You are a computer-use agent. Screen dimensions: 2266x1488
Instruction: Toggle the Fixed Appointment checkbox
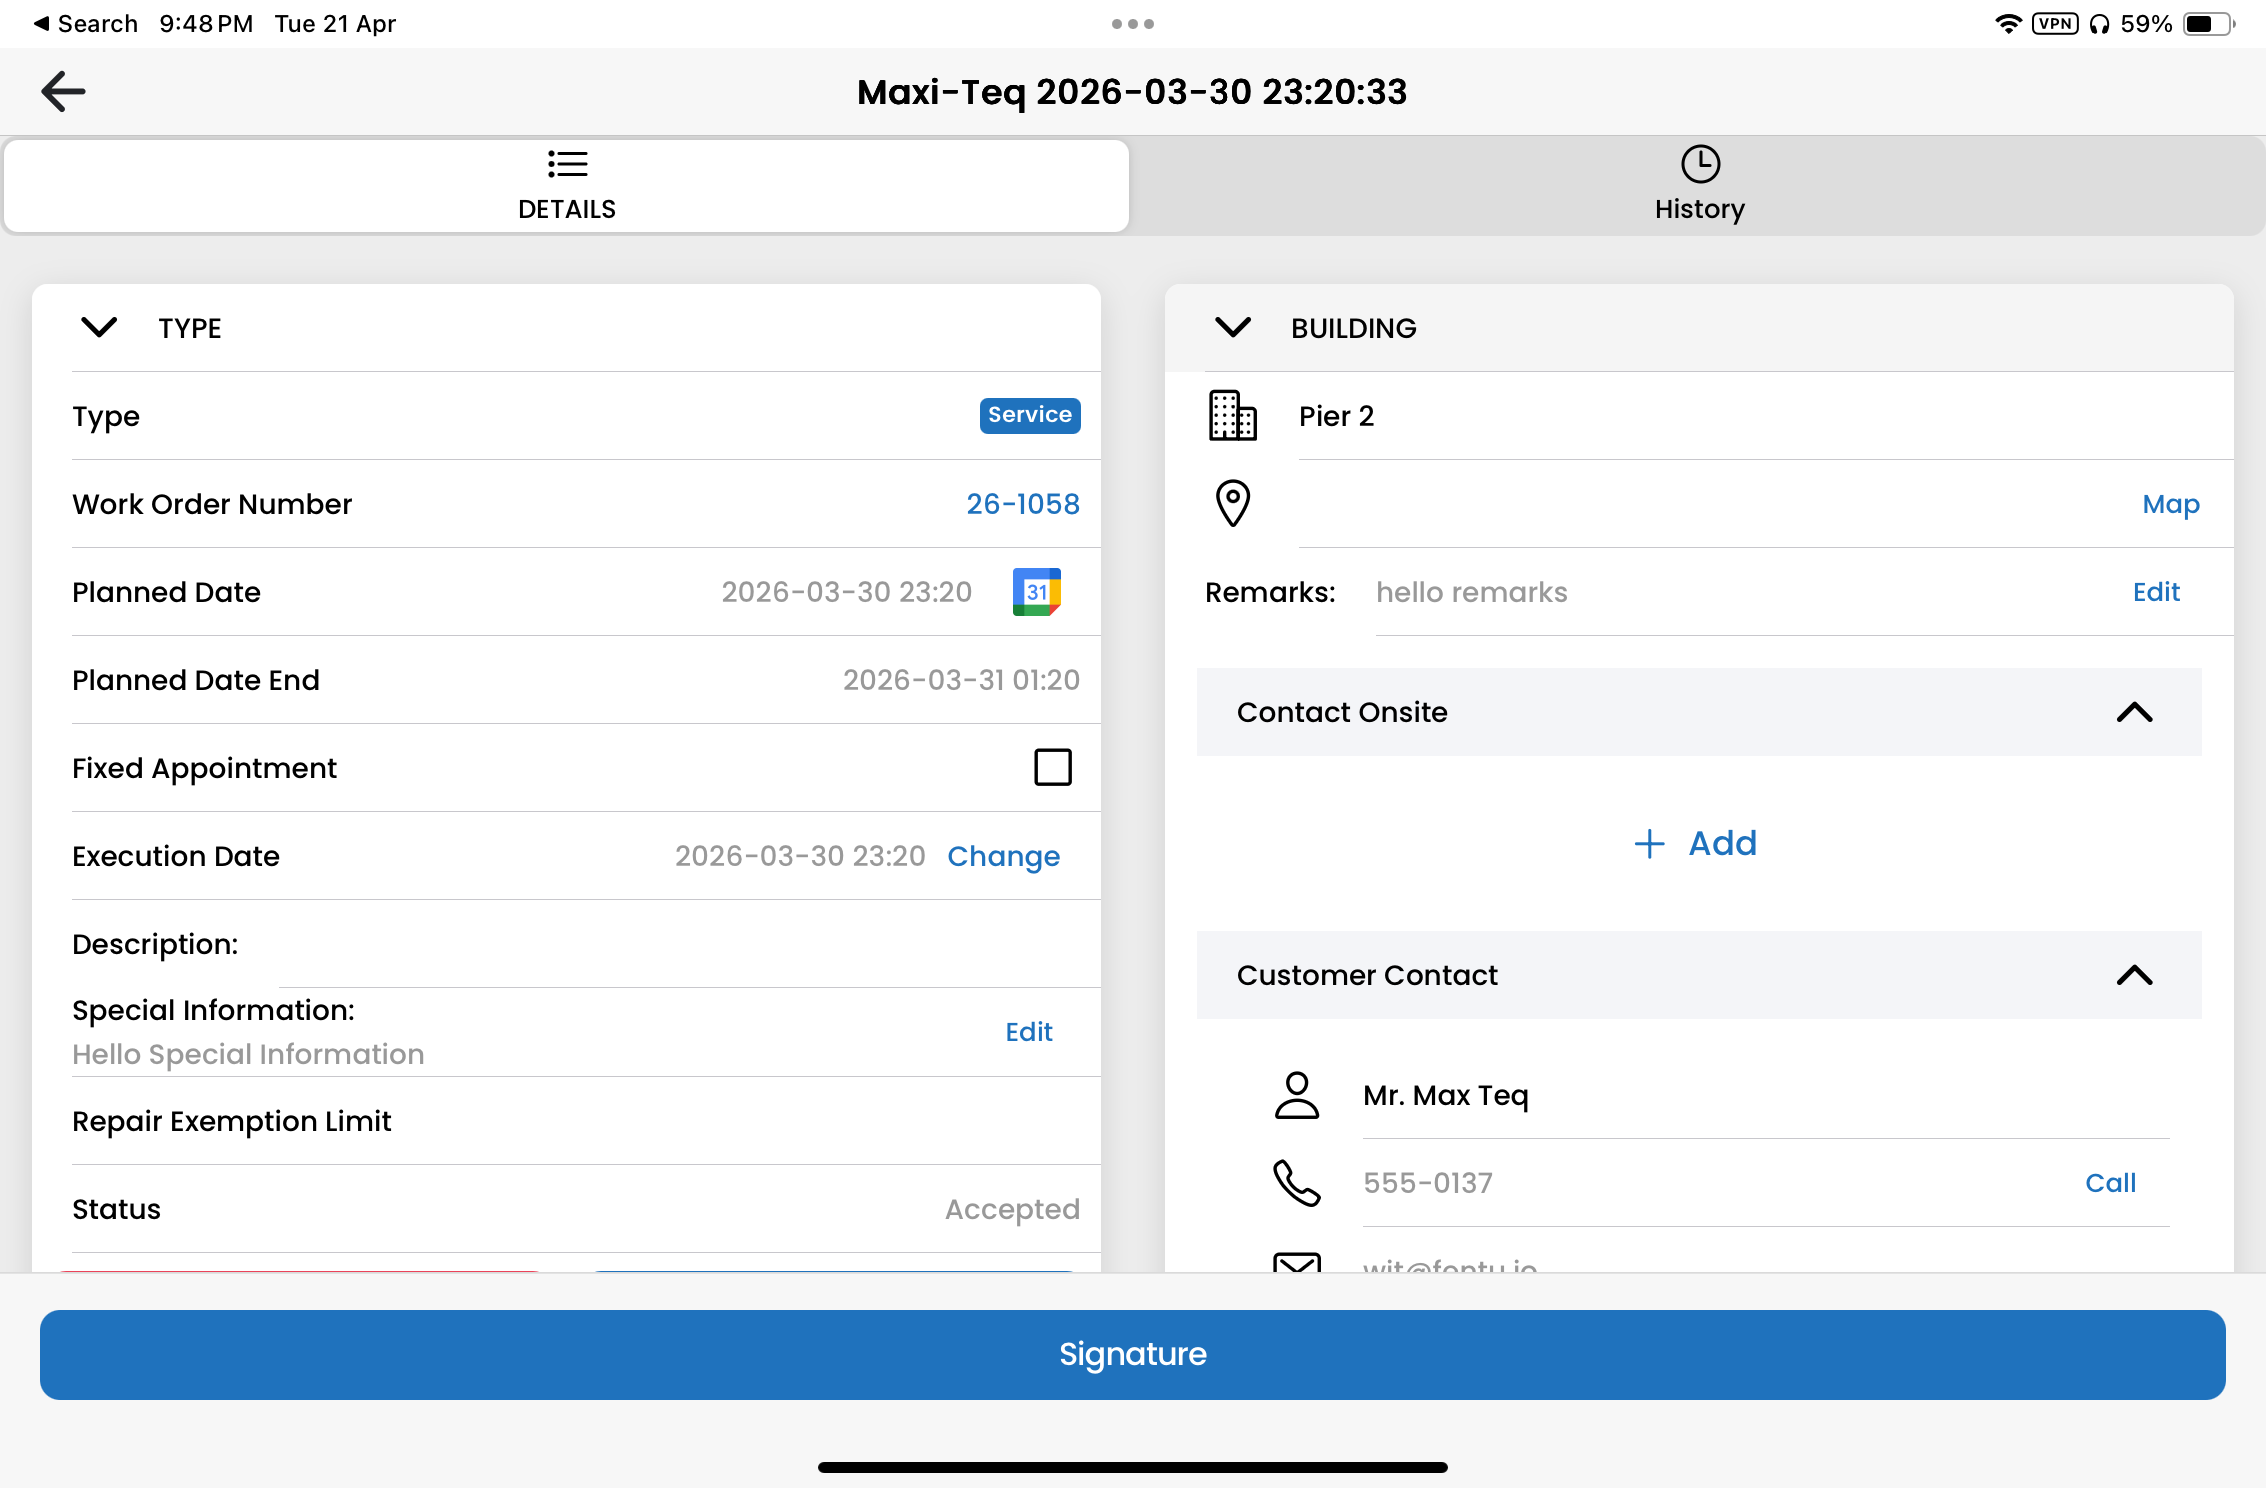point(1052,767)
